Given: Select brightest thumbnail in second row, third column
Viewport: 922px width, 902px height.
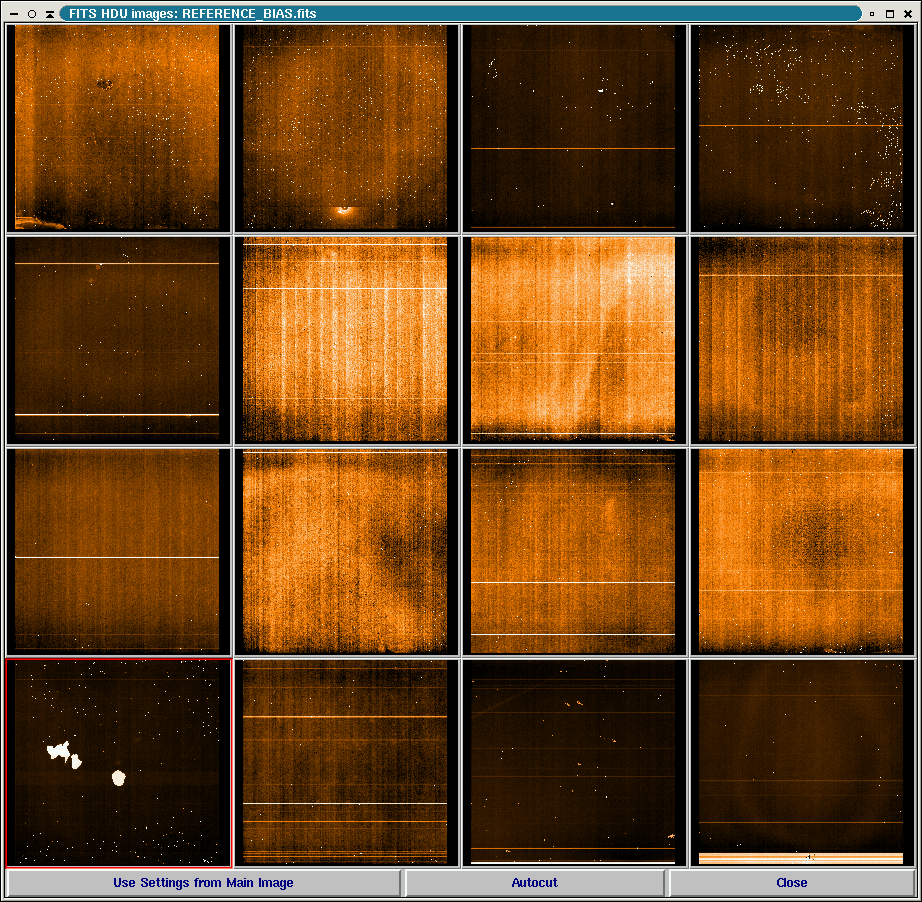Looking at the screenshot, I should 573,340.
